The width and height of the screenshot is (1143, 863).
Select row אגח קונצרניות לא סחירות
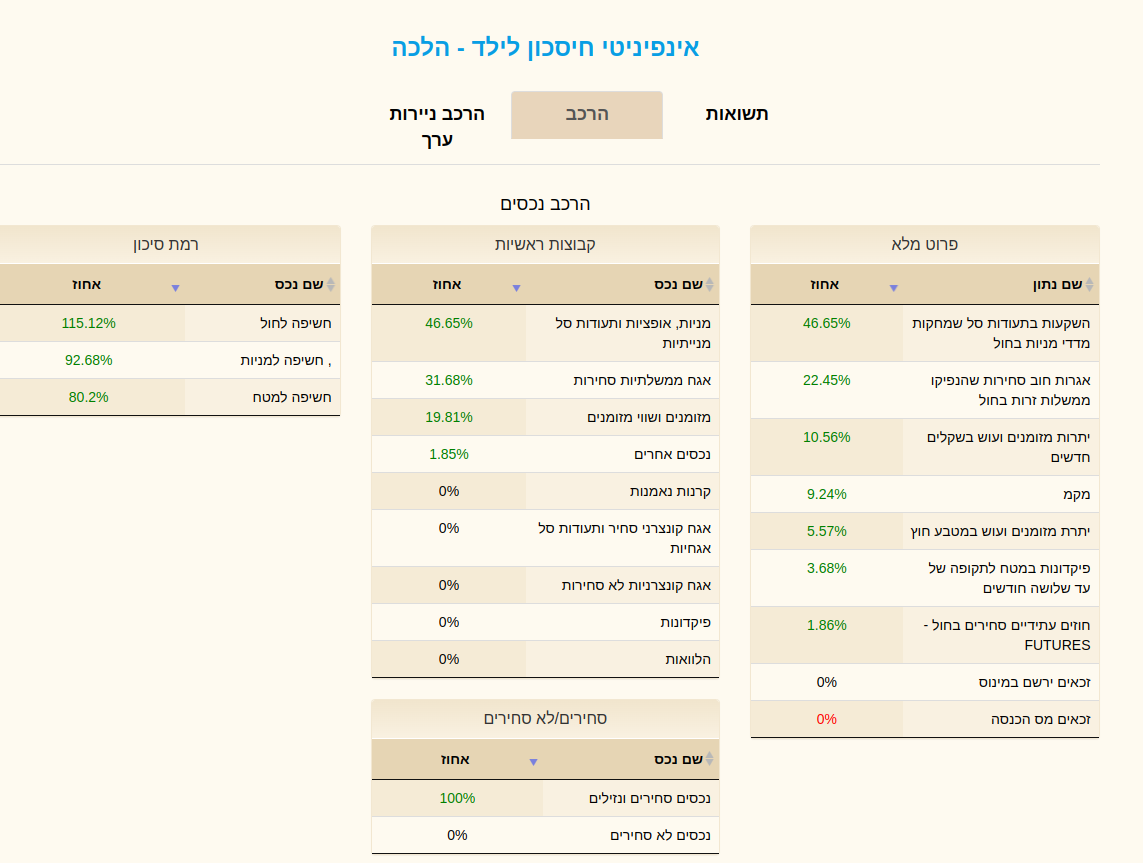tap(545, 585)
